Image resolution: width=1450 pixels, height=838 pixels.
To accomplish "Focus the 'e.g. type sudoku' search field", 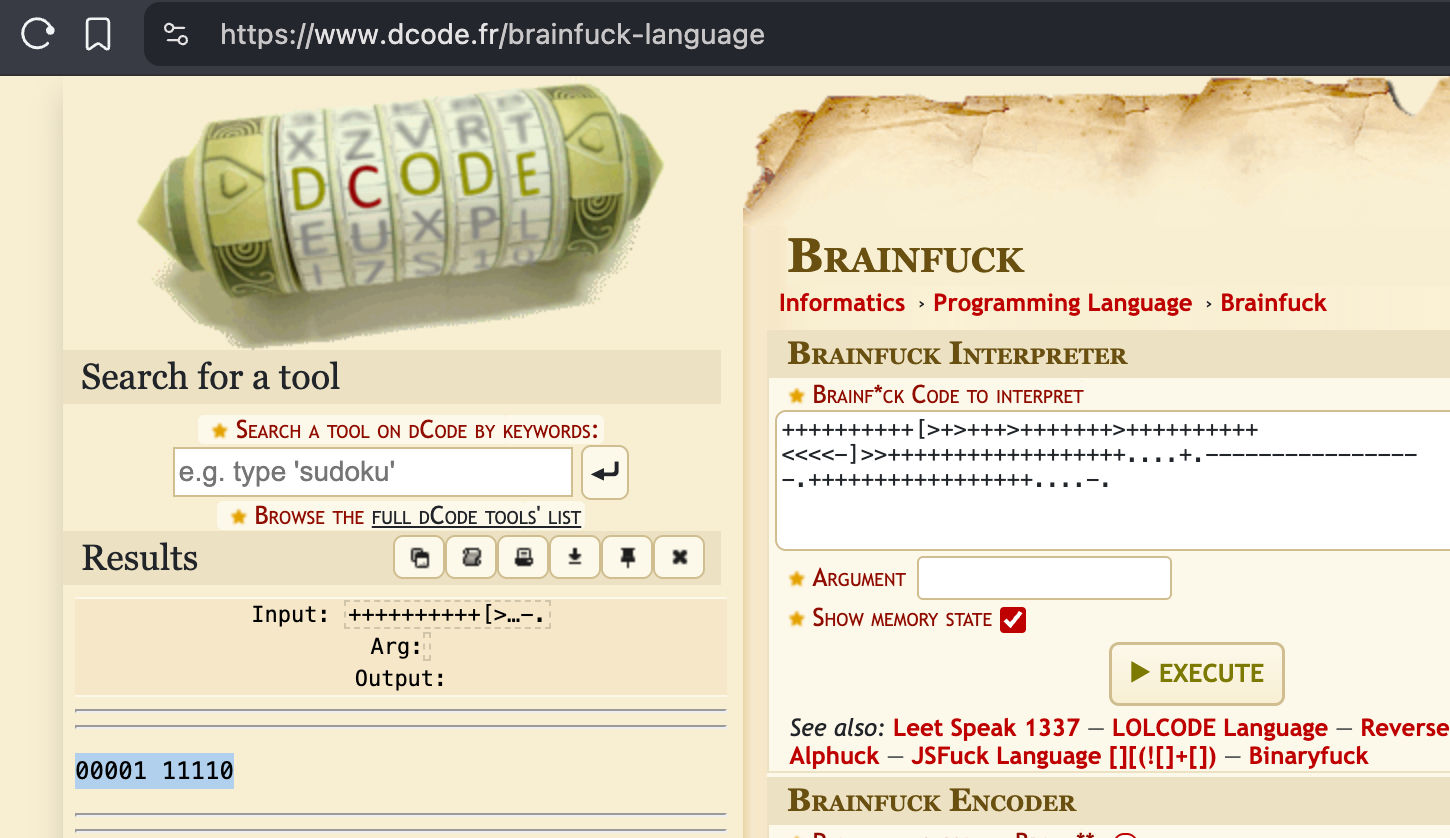I will [x=373, y=472].
